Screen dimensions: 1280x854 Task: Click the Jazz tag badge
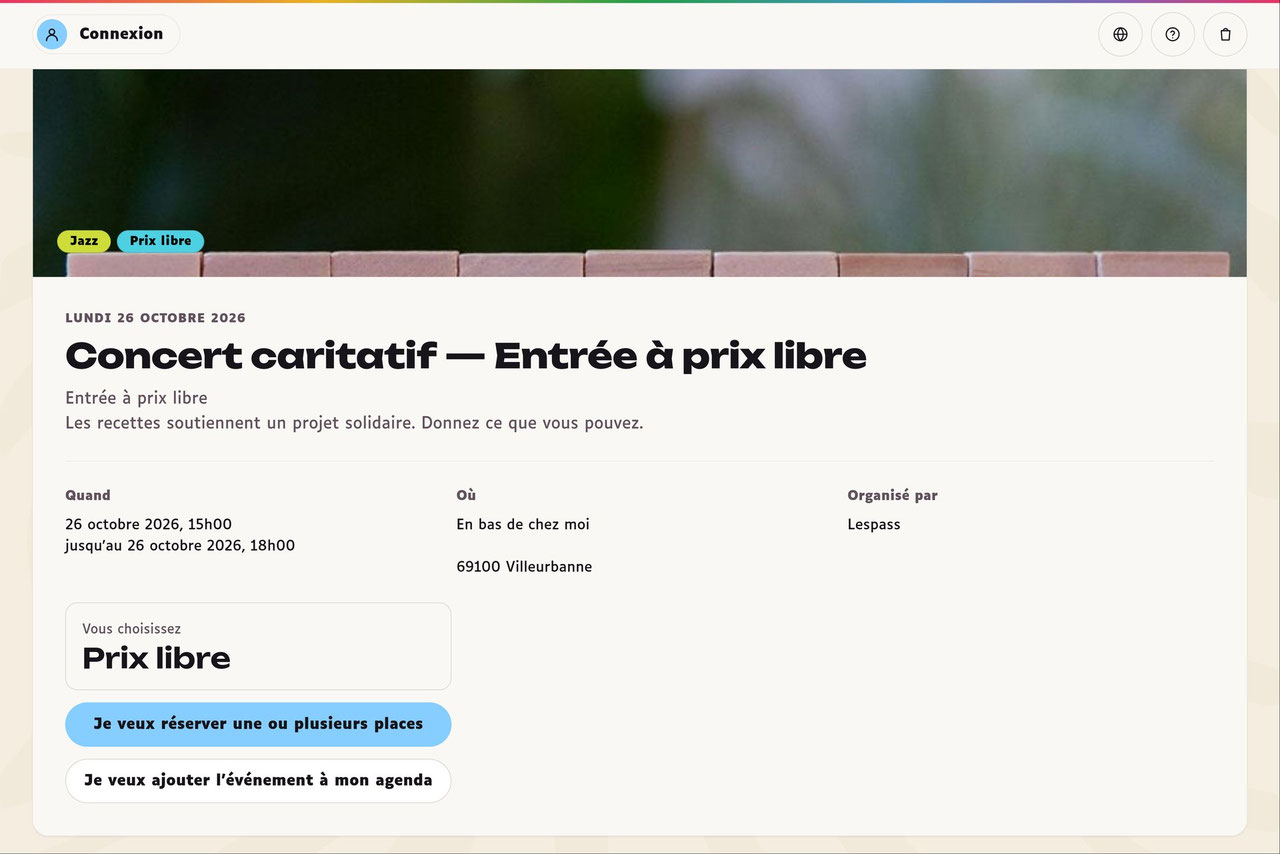pos(84,241)
